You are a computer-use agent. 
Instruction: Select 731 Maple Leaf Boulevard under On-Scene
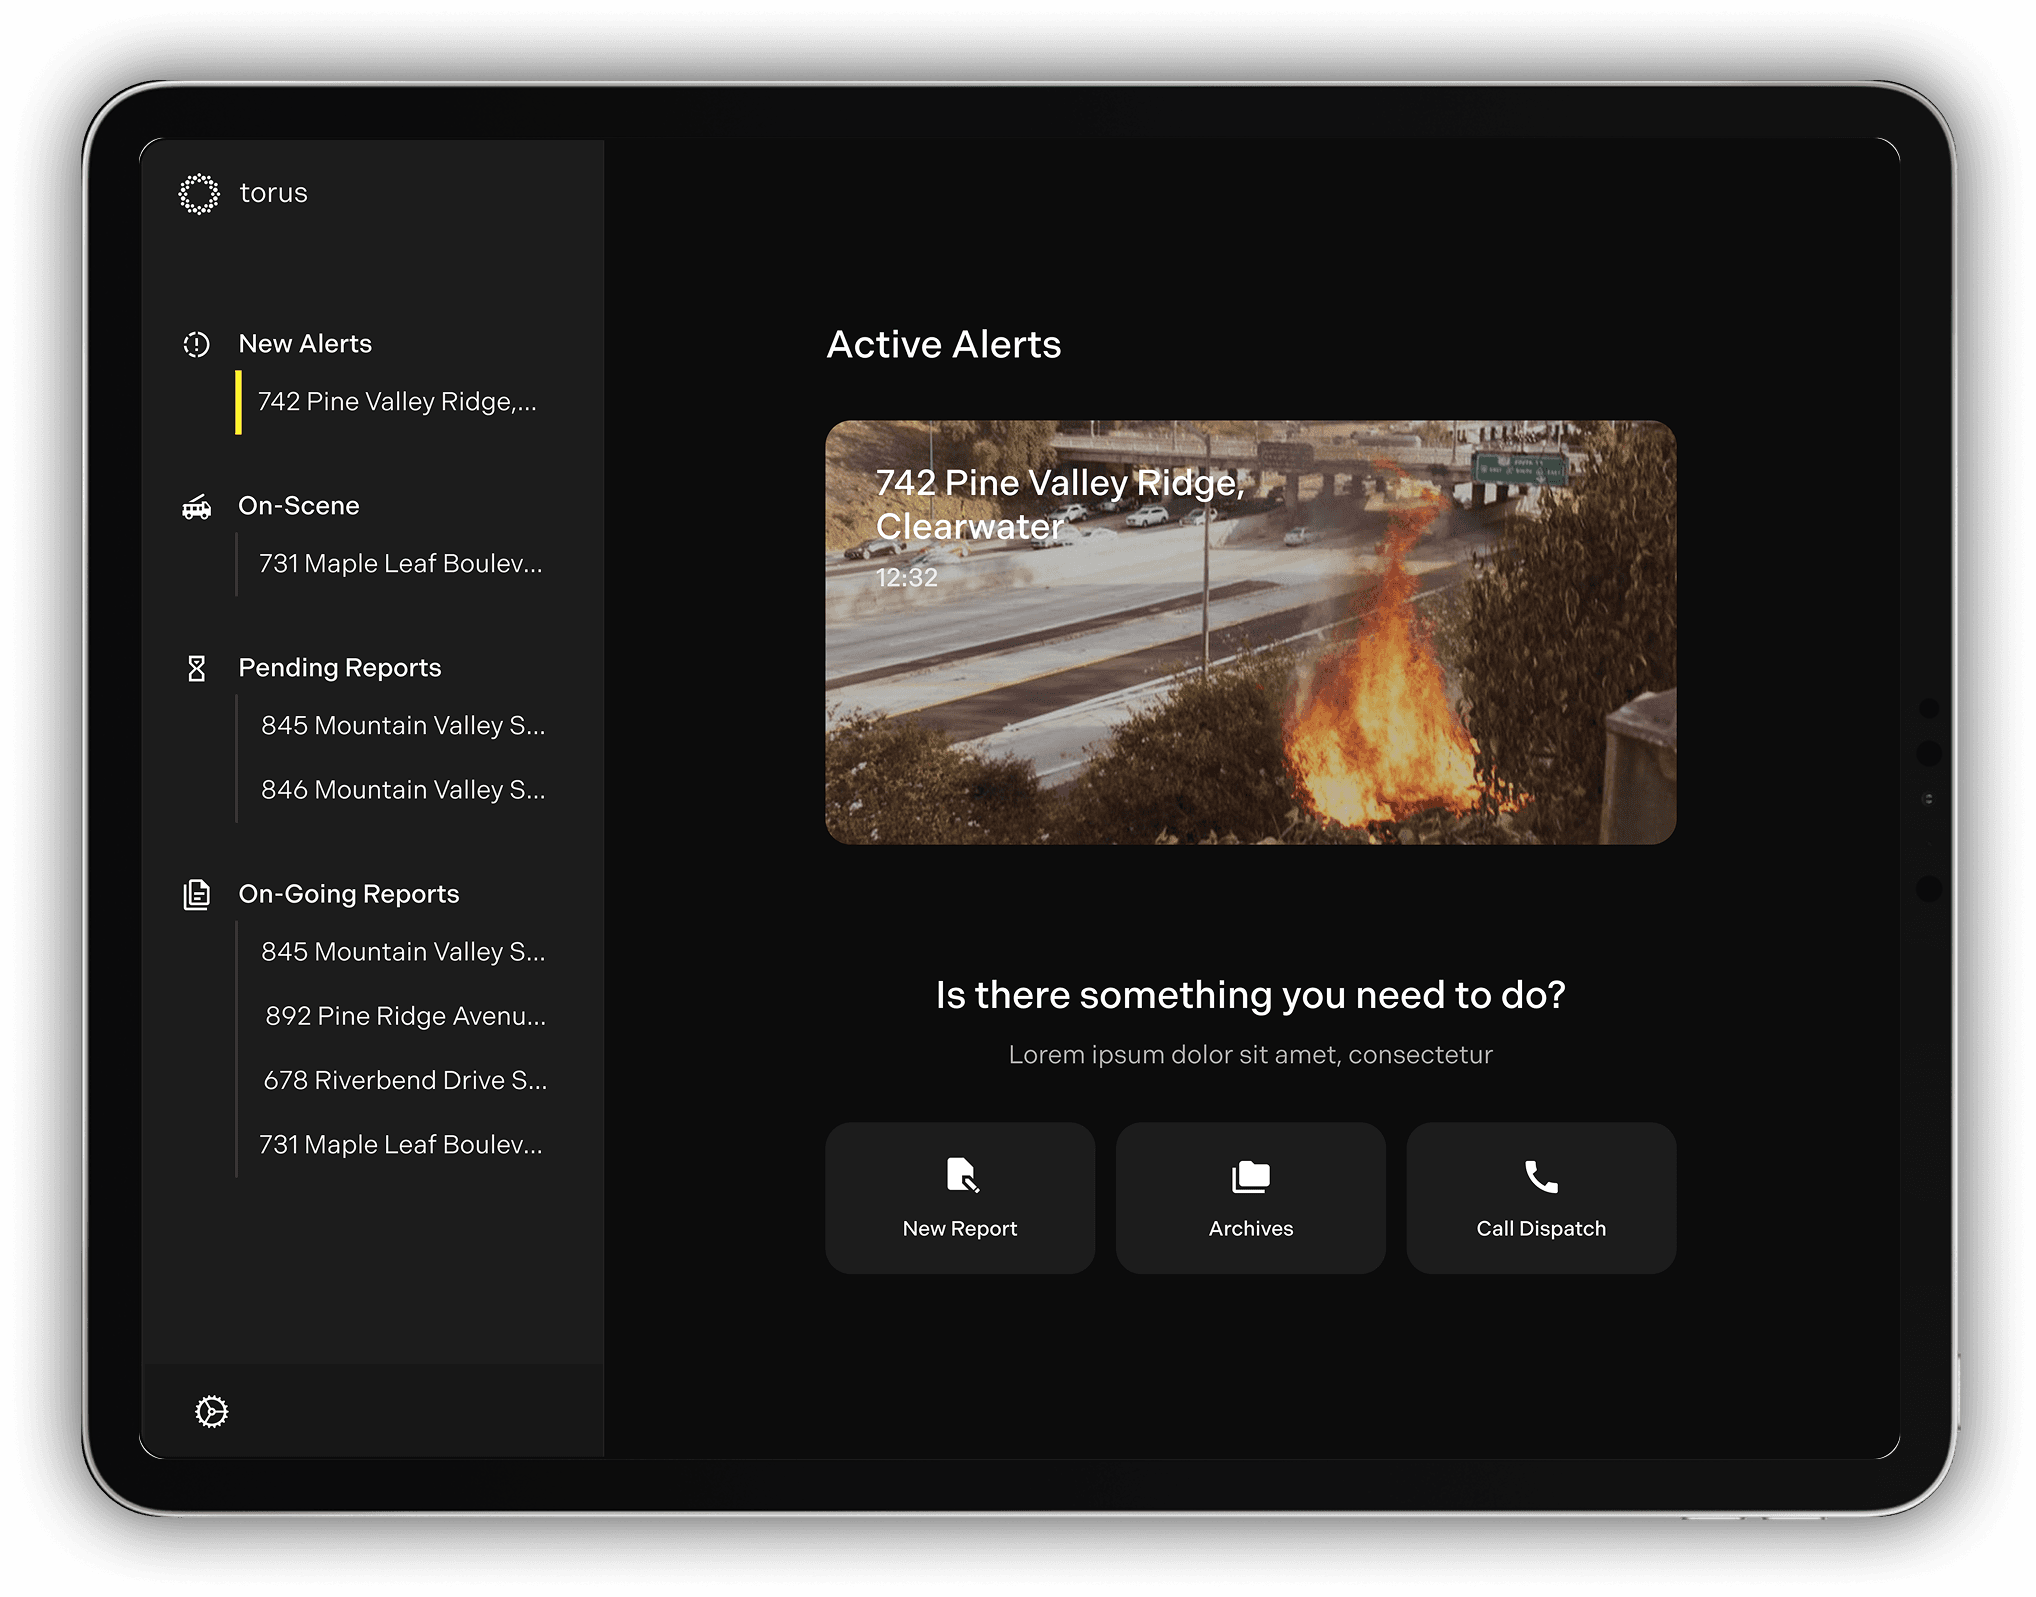400,564
